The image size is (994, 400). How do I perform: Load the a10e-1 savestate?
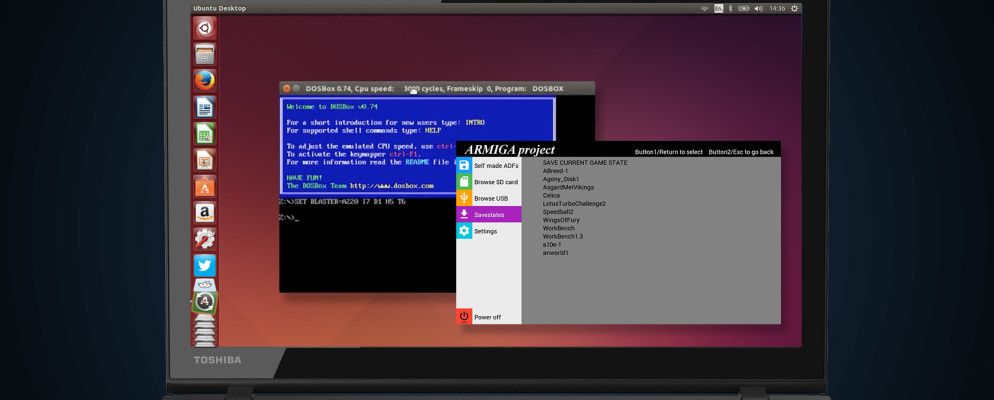552,245
